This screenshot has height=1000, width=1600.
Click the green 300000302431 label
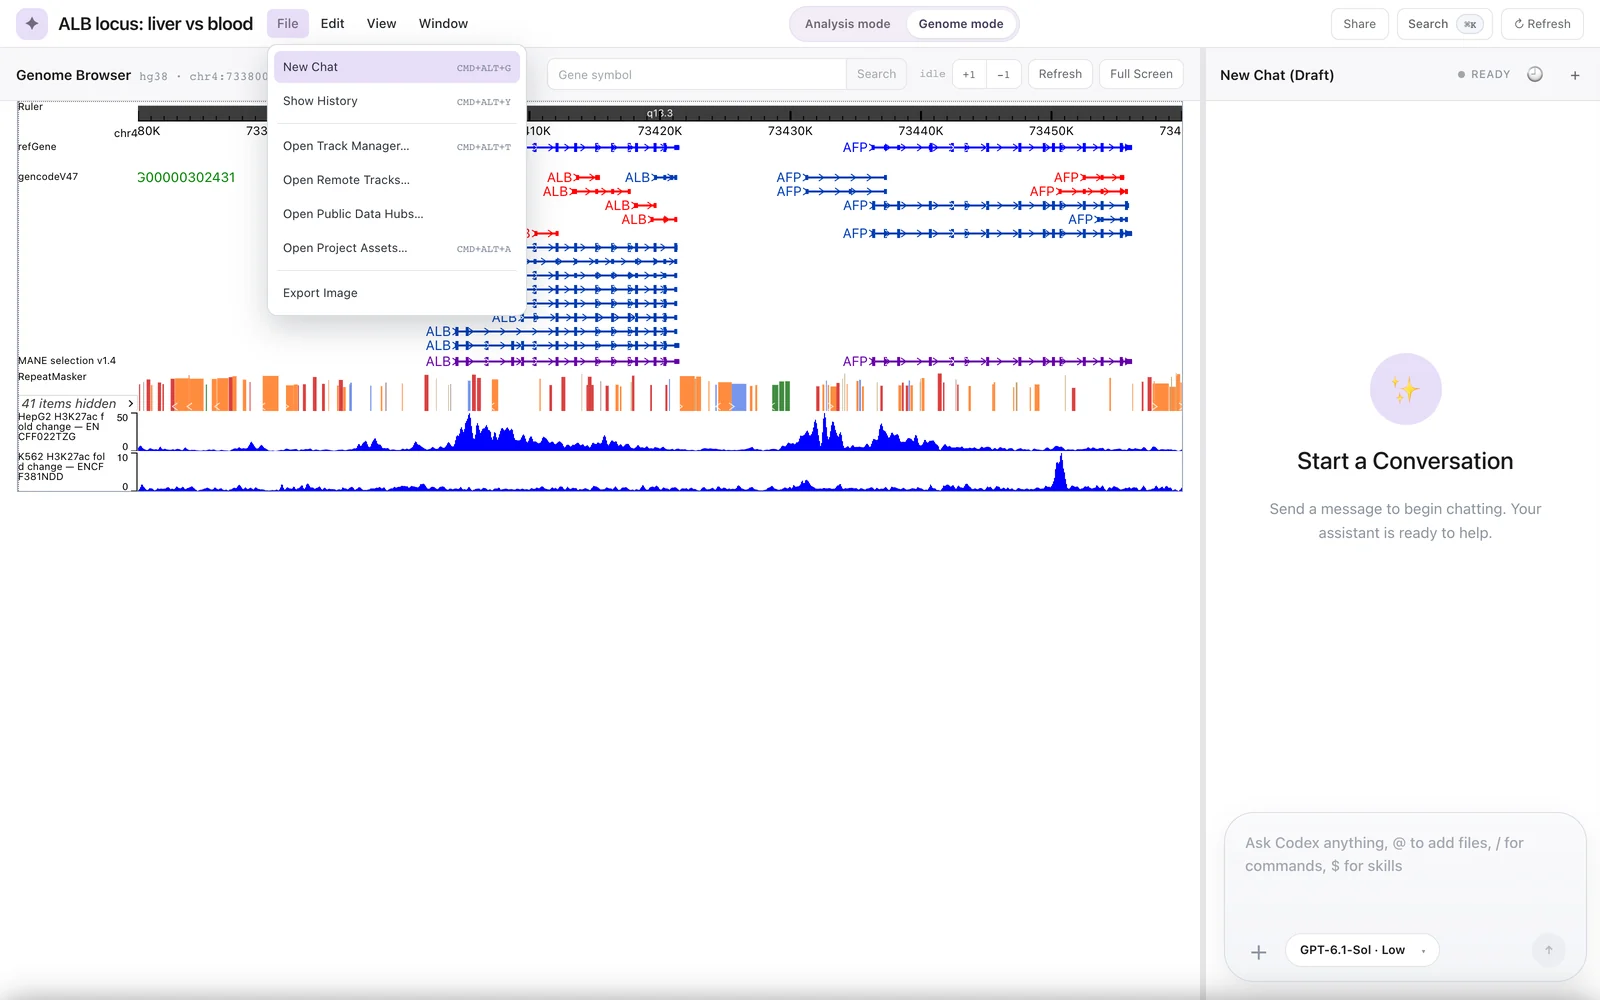(186, 177)
